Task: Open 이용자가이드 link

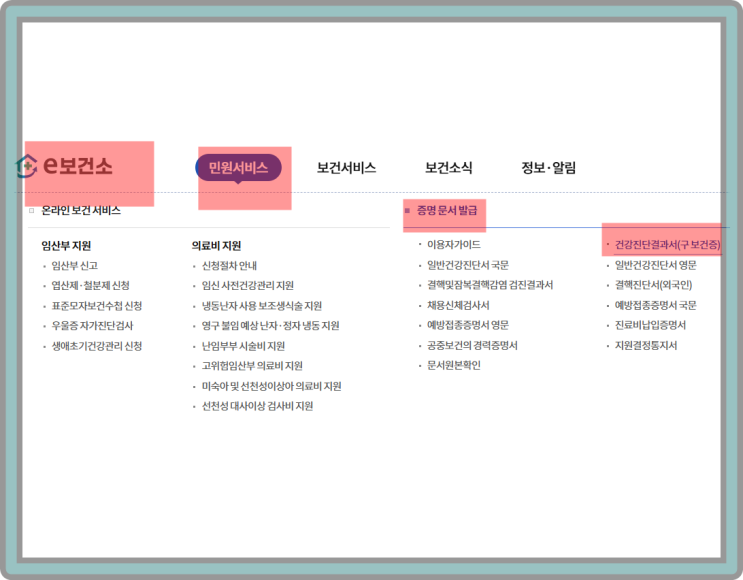Action: [453, 245]
